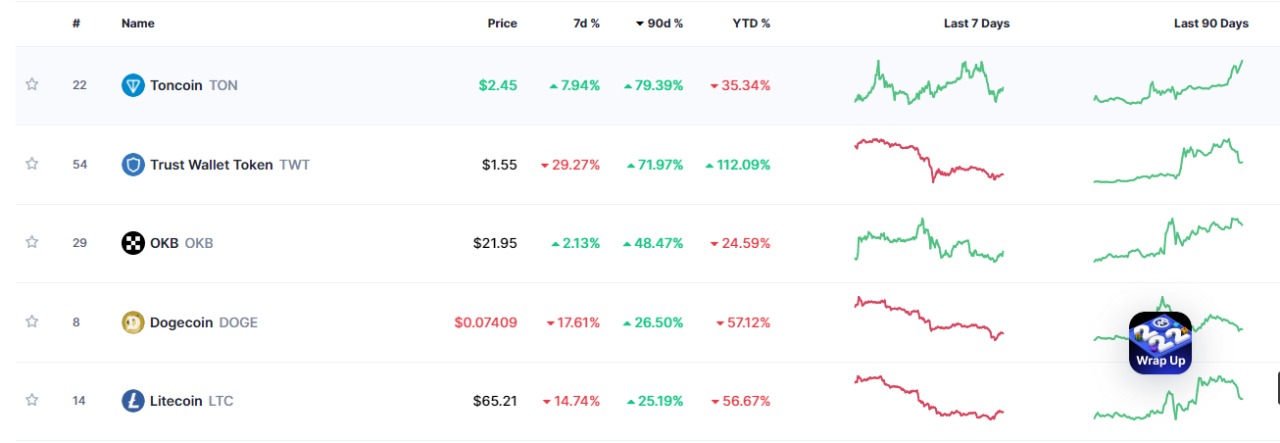Viewport: 1280px width, 443px height.
Task: Sort by the 90d % column header
Action: point(659,23)
